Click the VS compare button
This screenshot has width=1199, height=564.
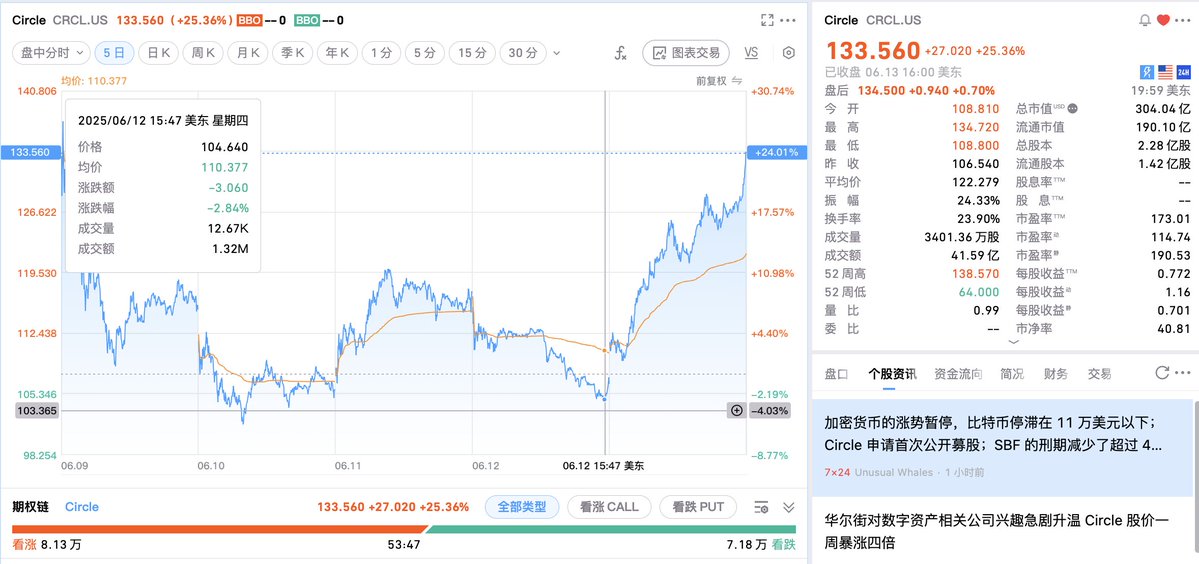coord(751,53)
